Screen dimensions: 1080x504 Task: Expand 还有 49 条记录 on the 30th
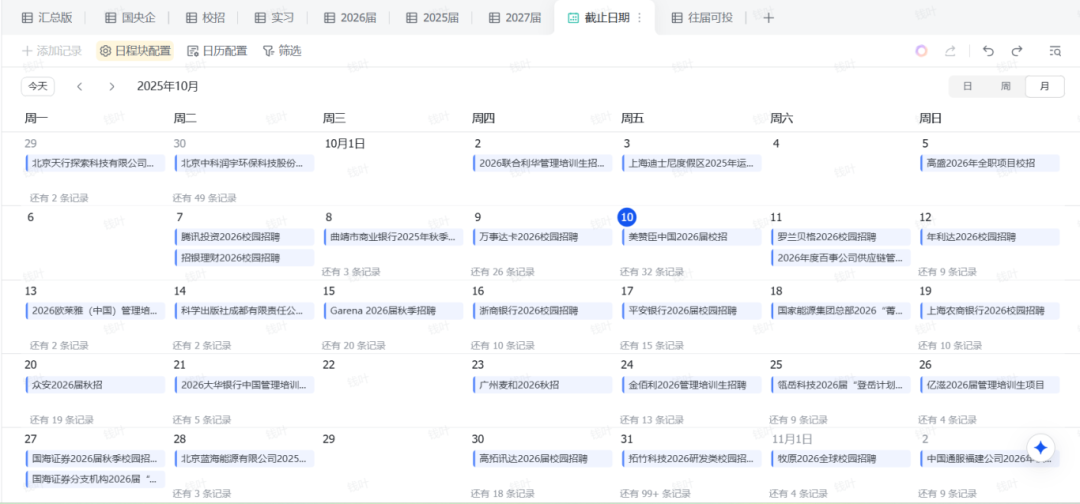point(205,198)
